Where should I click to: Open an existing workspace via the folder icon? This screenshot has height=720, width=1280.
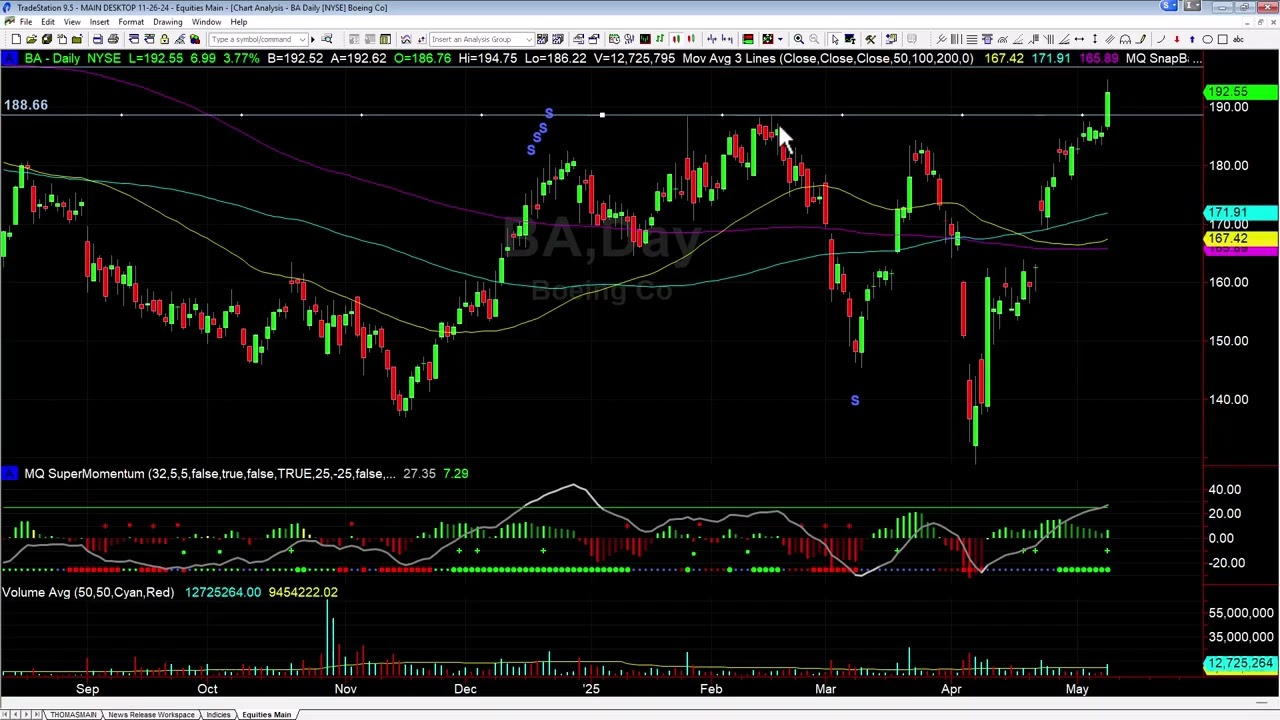pos(30,39)
